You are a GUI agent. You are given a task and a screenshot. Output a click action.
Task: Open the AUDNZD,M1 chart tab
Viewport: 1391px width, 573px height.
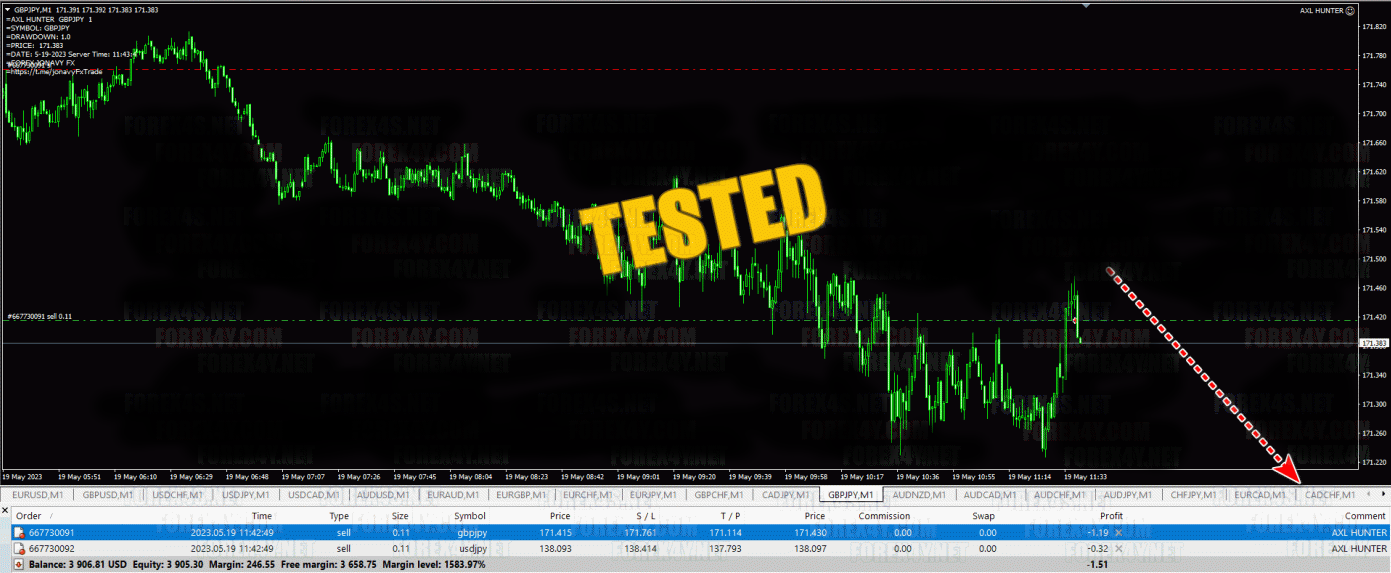919,495
